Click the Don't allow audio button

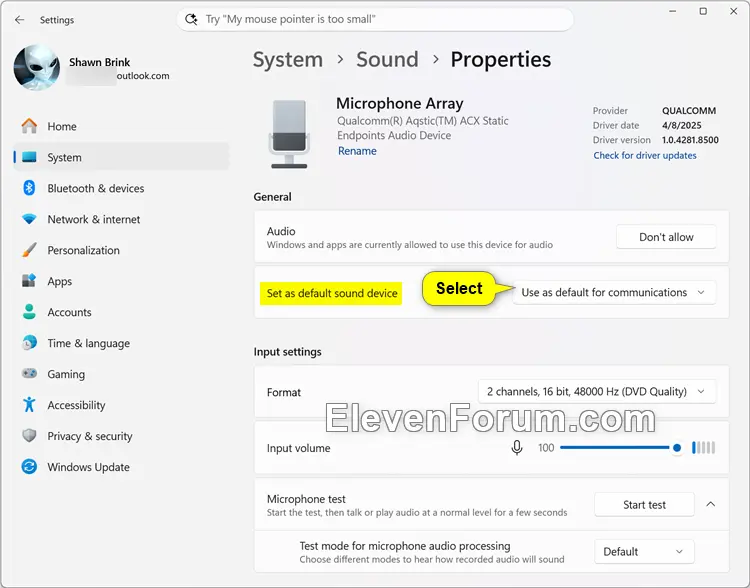tap(666, 237)
